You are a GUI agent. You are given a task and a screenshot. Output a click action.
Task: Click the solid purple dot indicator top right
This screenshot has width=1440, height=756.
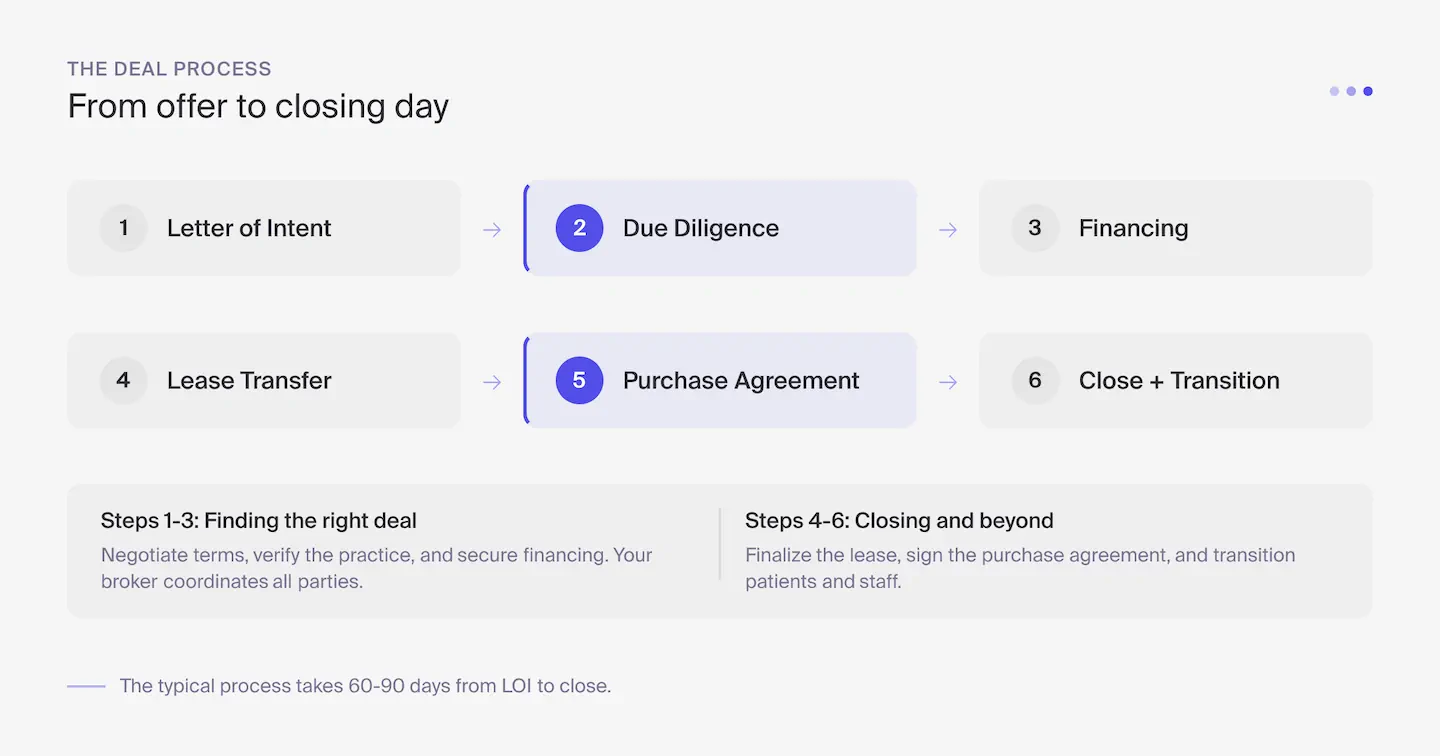pyautogui.click(x=1368, y=91)
